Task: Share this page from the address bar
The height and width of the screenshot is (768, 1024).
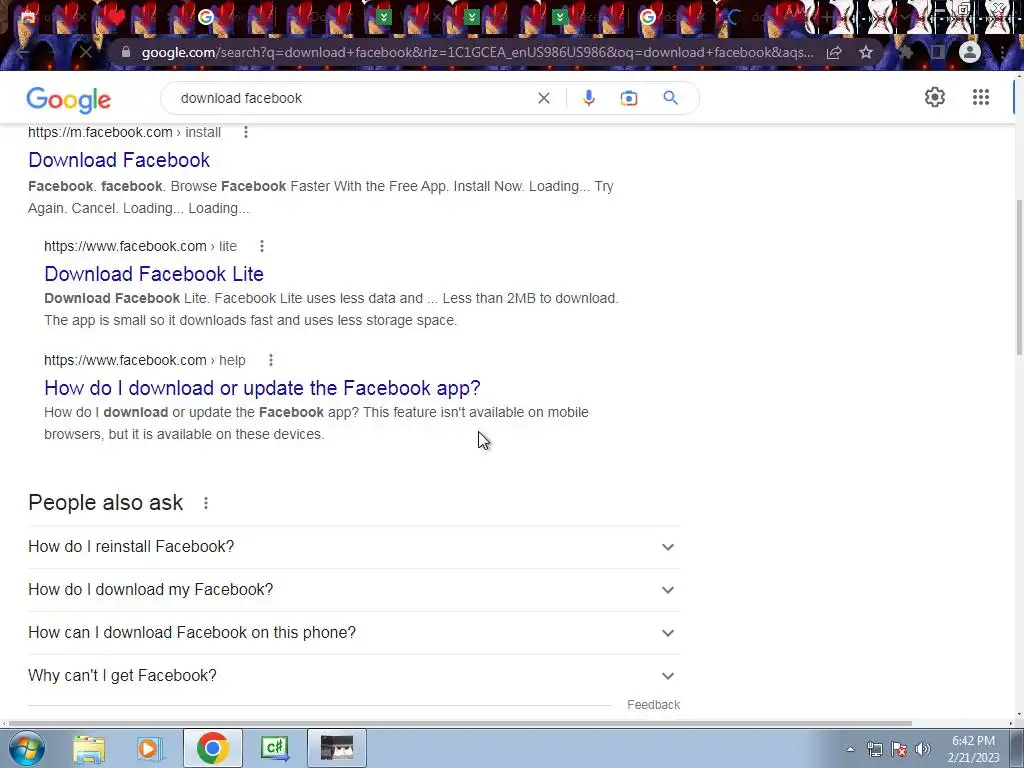Action: (834, 52)
